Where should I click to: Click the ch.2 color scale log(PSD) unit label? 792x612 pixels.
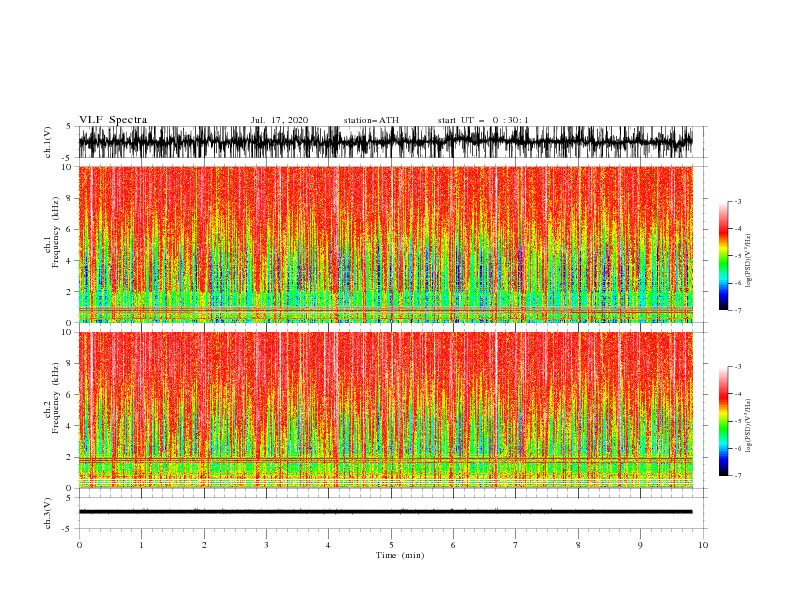click(749, 426)
